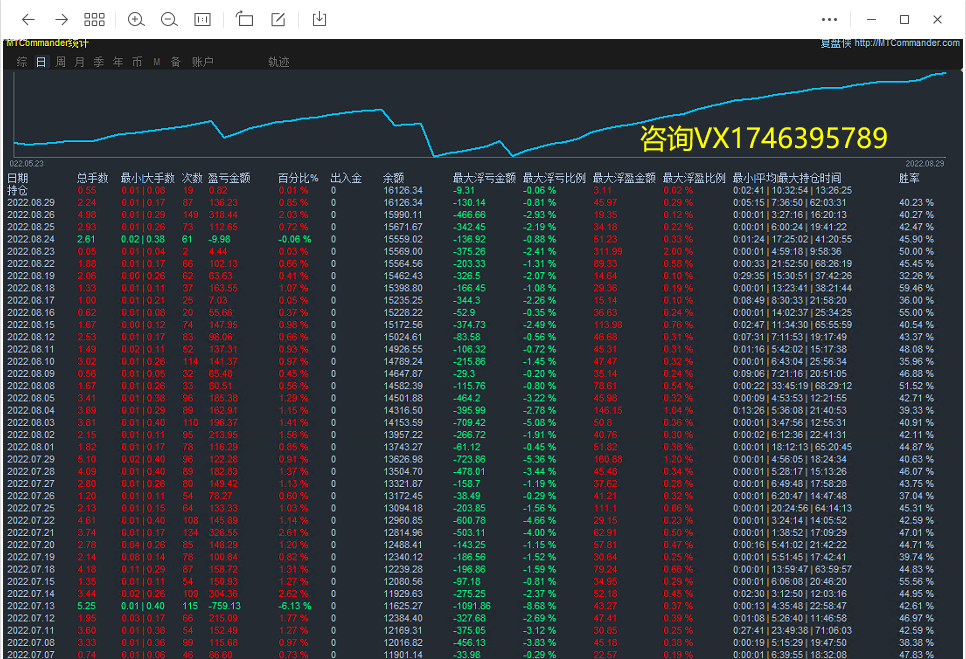Open the 月 monthly tab
The width and height of the screenshot is (966, 659).
pos(79,62)
